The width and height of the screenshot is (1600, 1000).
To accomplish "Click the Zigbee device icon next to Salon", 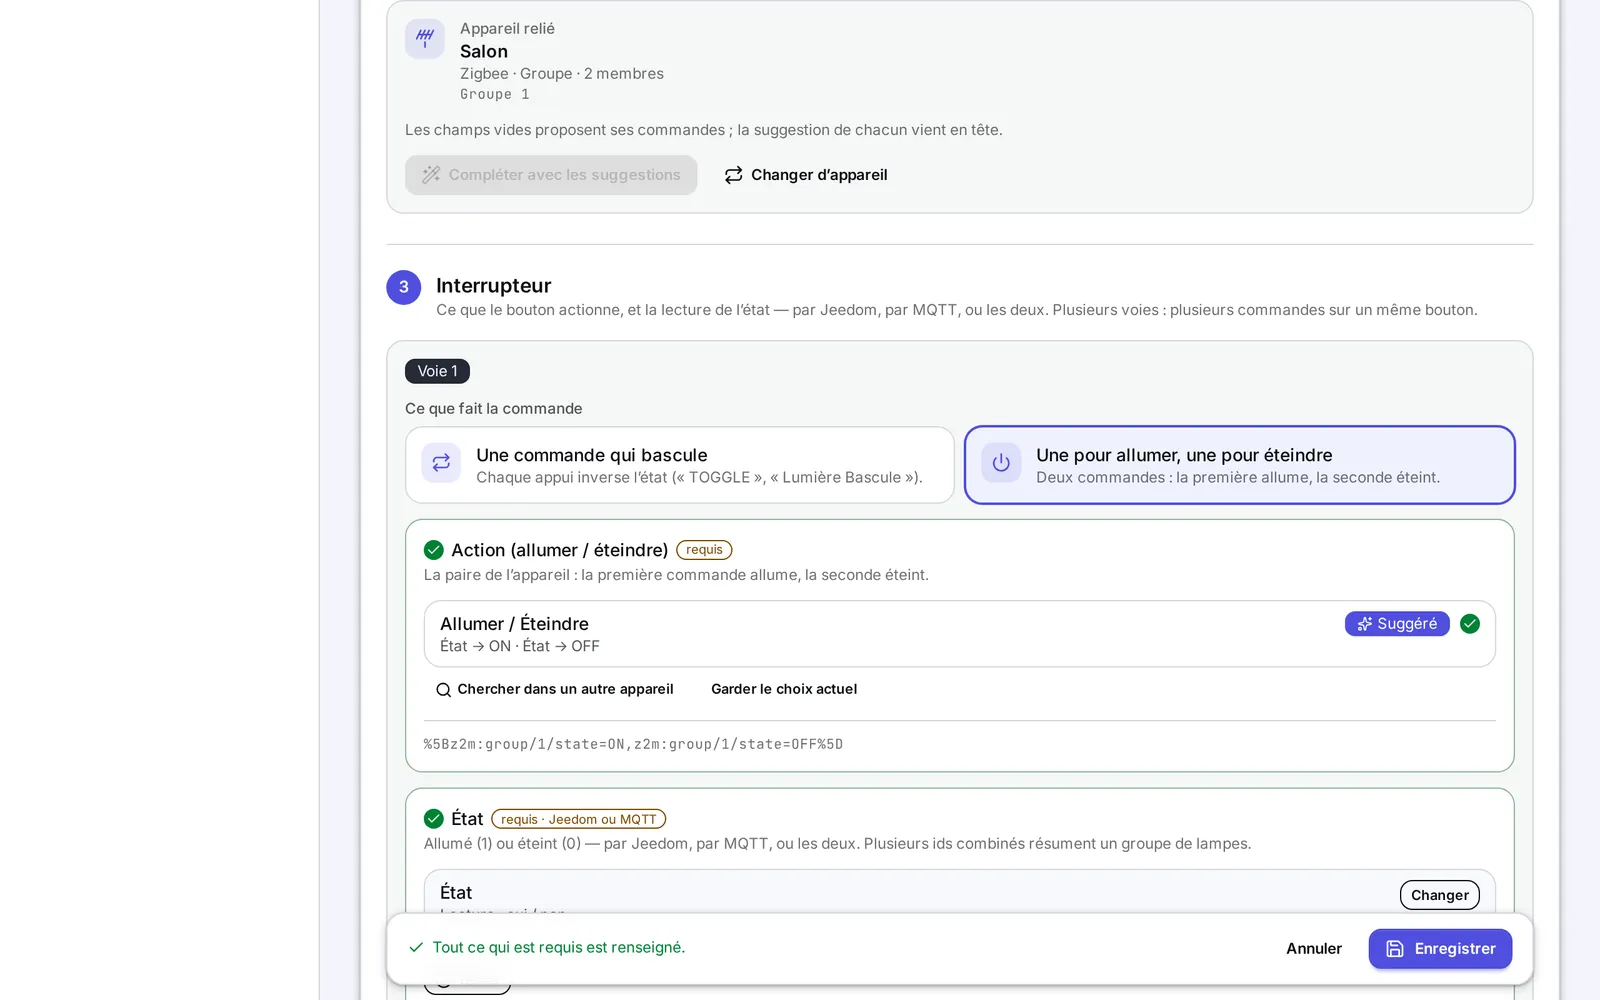I will (x=425, y=39).
